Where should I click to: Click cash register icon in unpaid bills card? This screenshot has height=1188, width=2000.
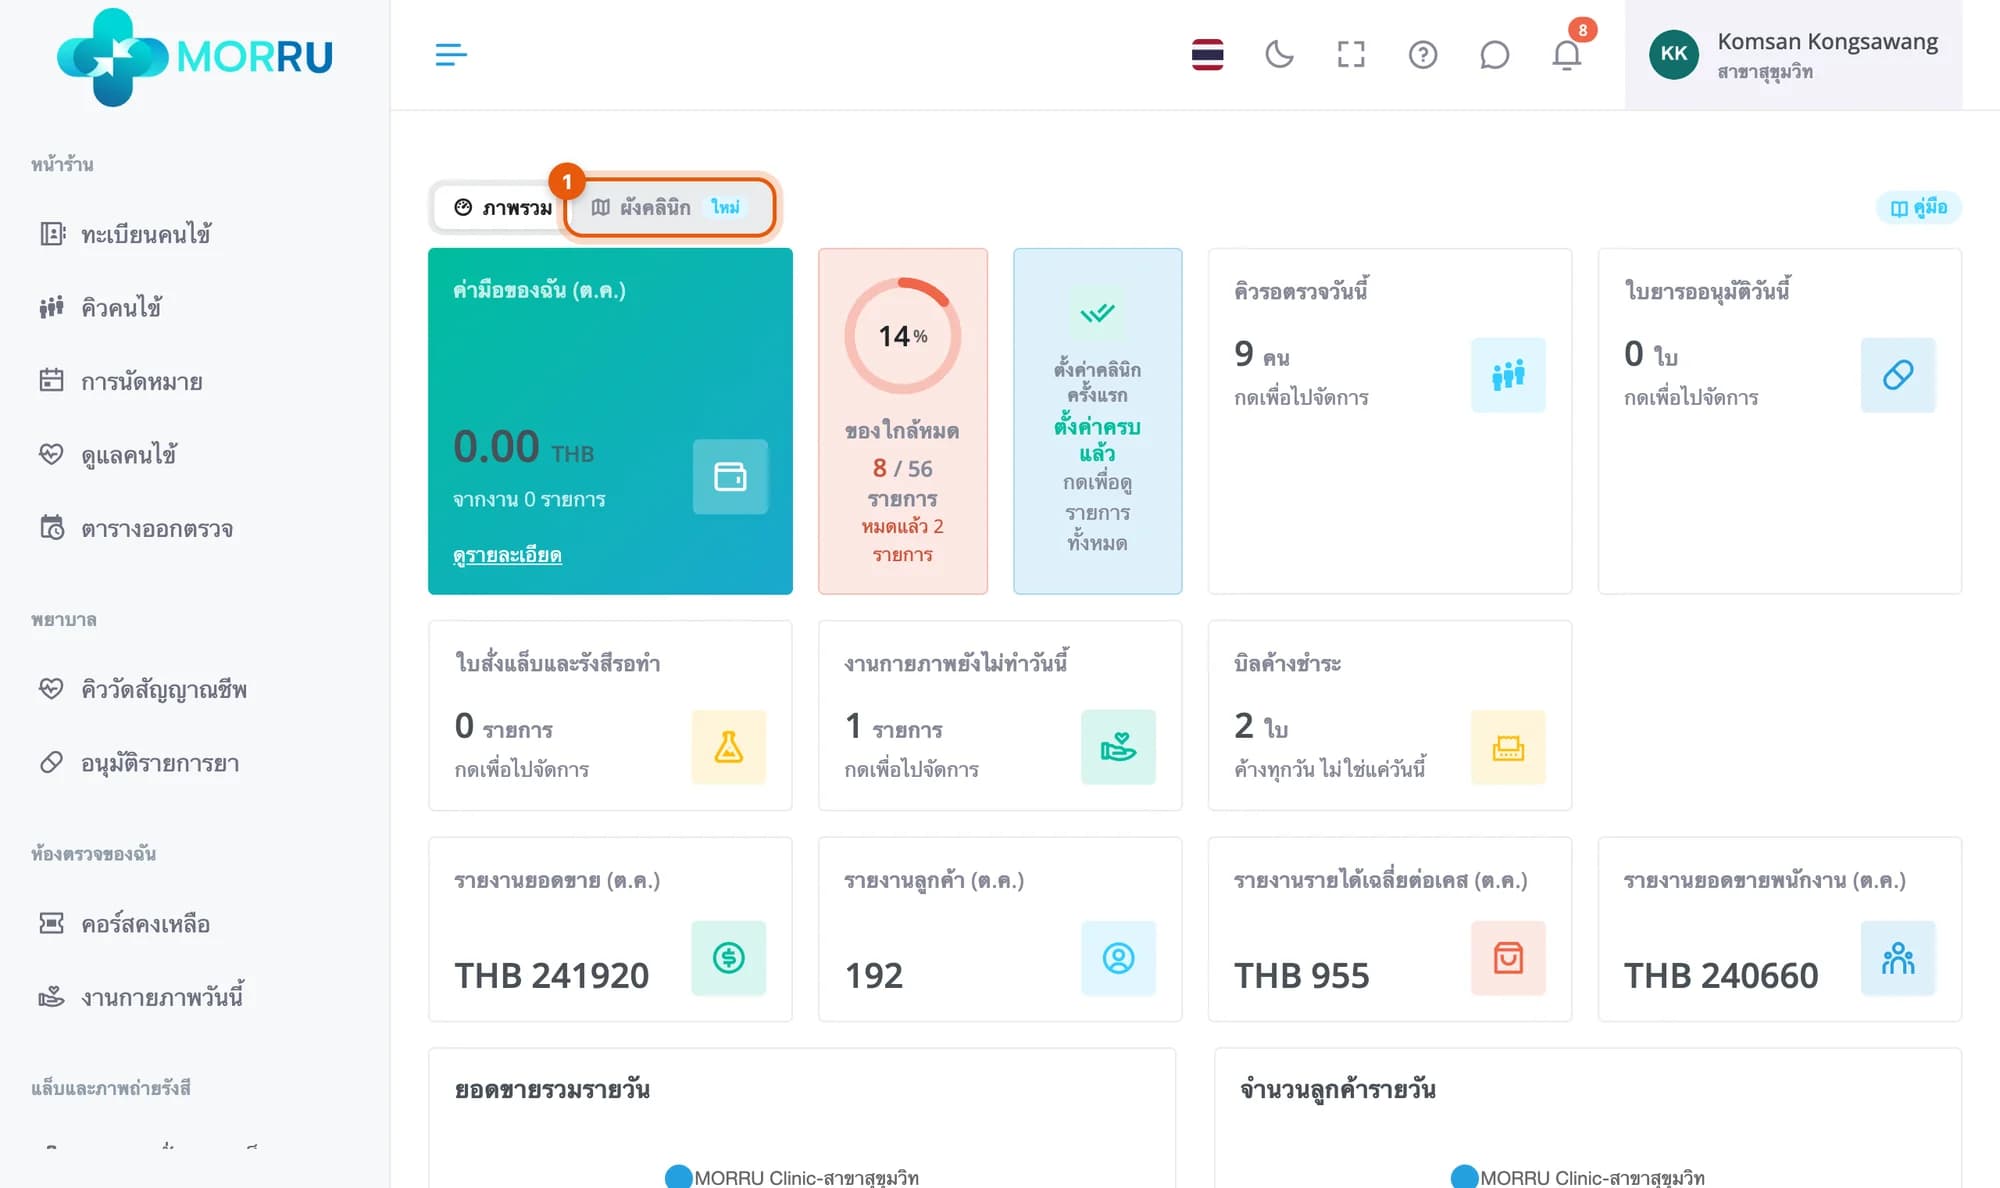(x=1508, y=747)
